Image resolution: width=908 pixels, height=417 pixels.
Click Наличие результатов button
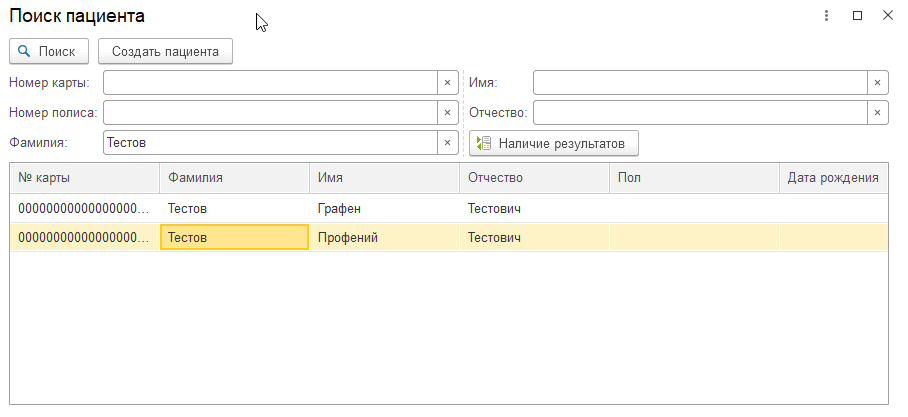[x=554, y=144]
